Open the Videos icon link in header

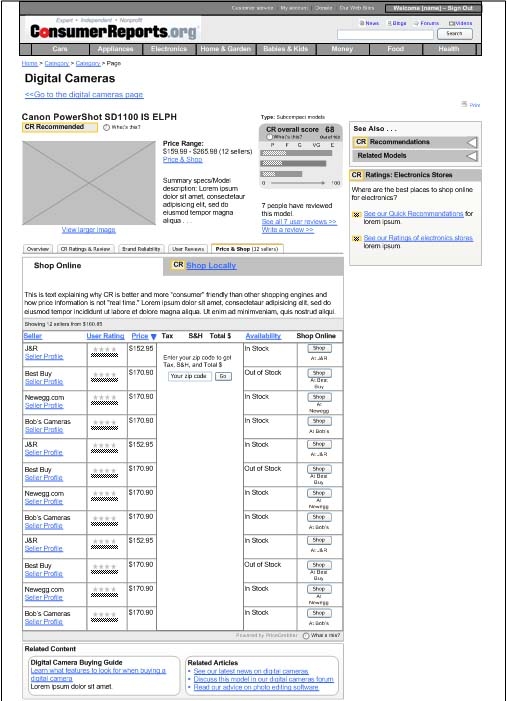(x=460, y=23)
